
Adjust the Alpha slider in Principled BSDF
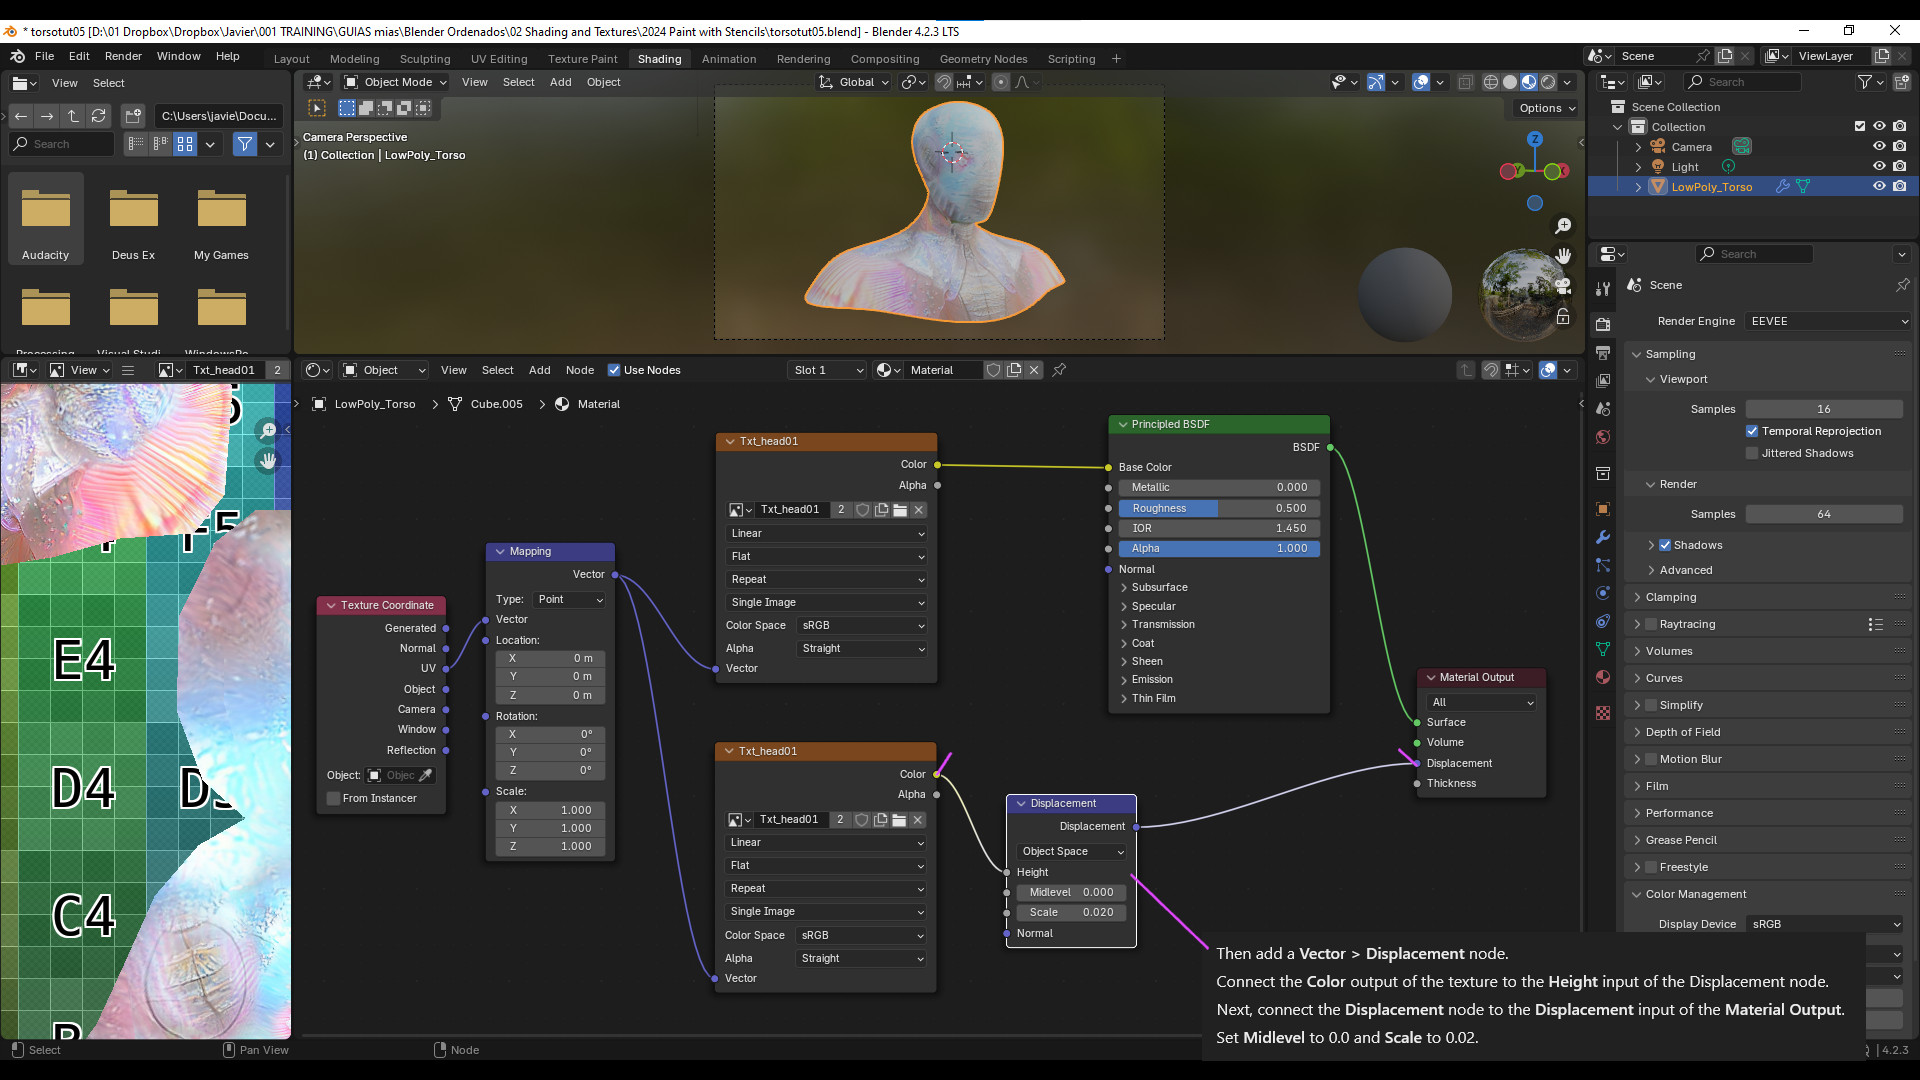point(1219,548)
